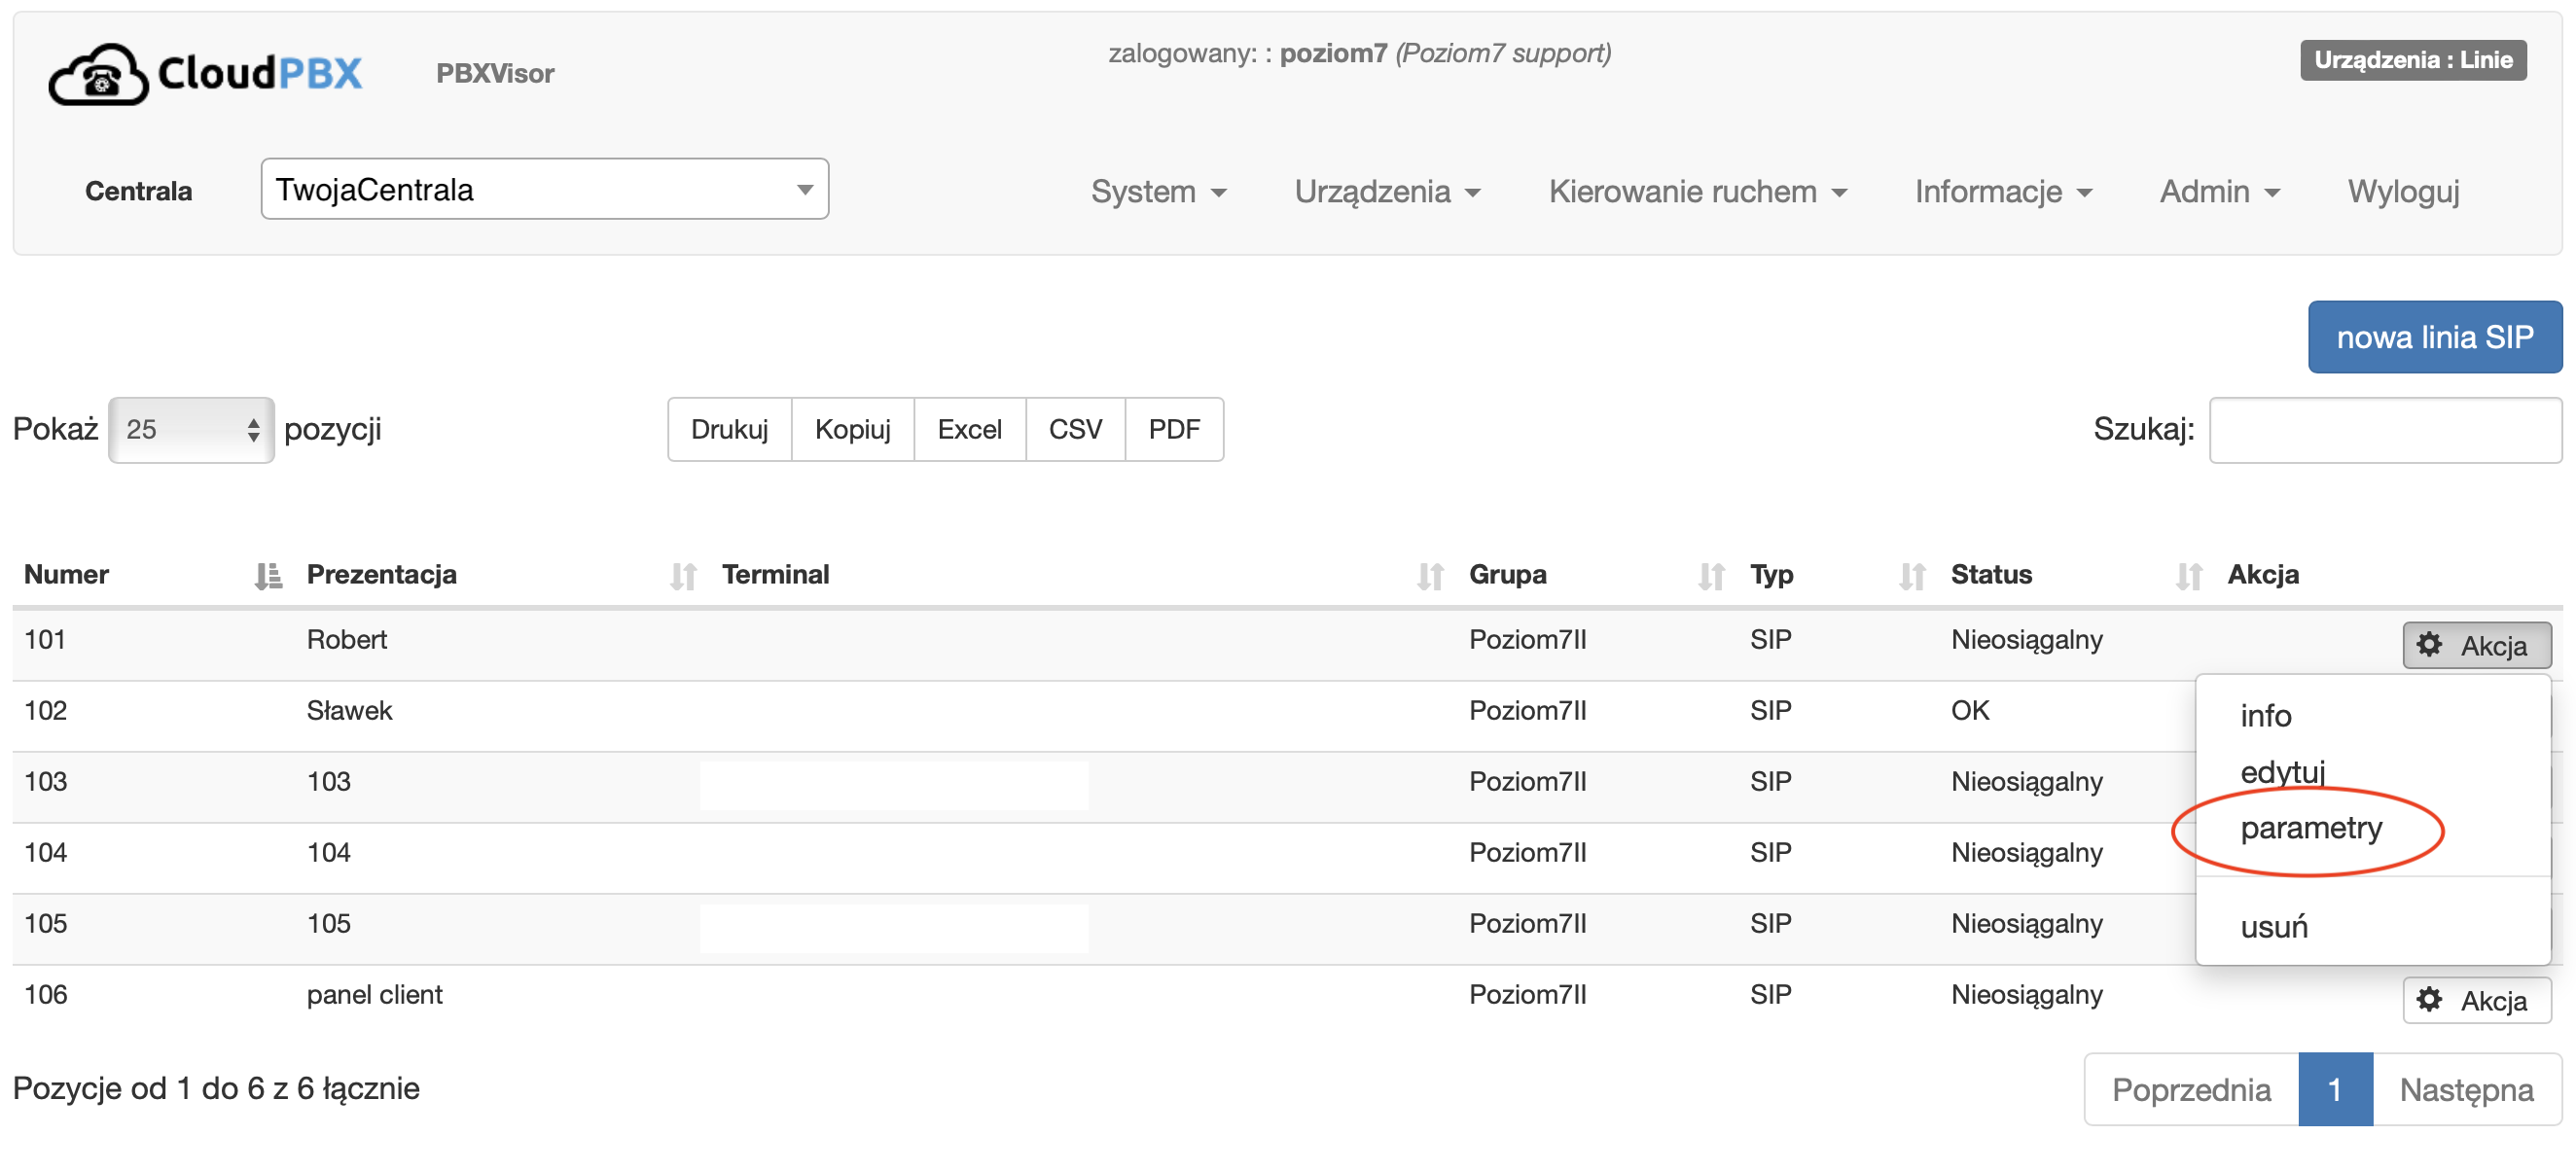Sort by Terminal column arrows
The image size is (2576, 1171).
tap(1430, 576)
